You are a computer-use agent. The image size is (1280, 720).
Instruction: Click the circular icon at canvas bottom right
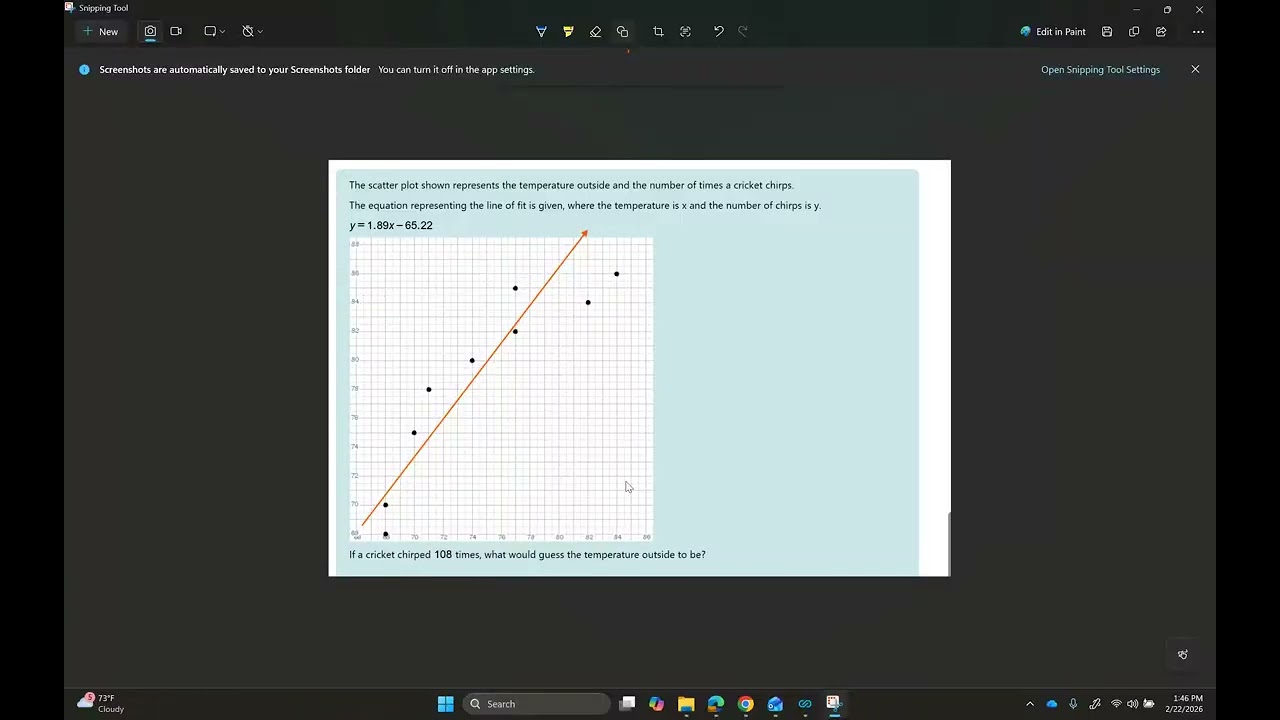pyautogui.click(x=1183, y=655)
